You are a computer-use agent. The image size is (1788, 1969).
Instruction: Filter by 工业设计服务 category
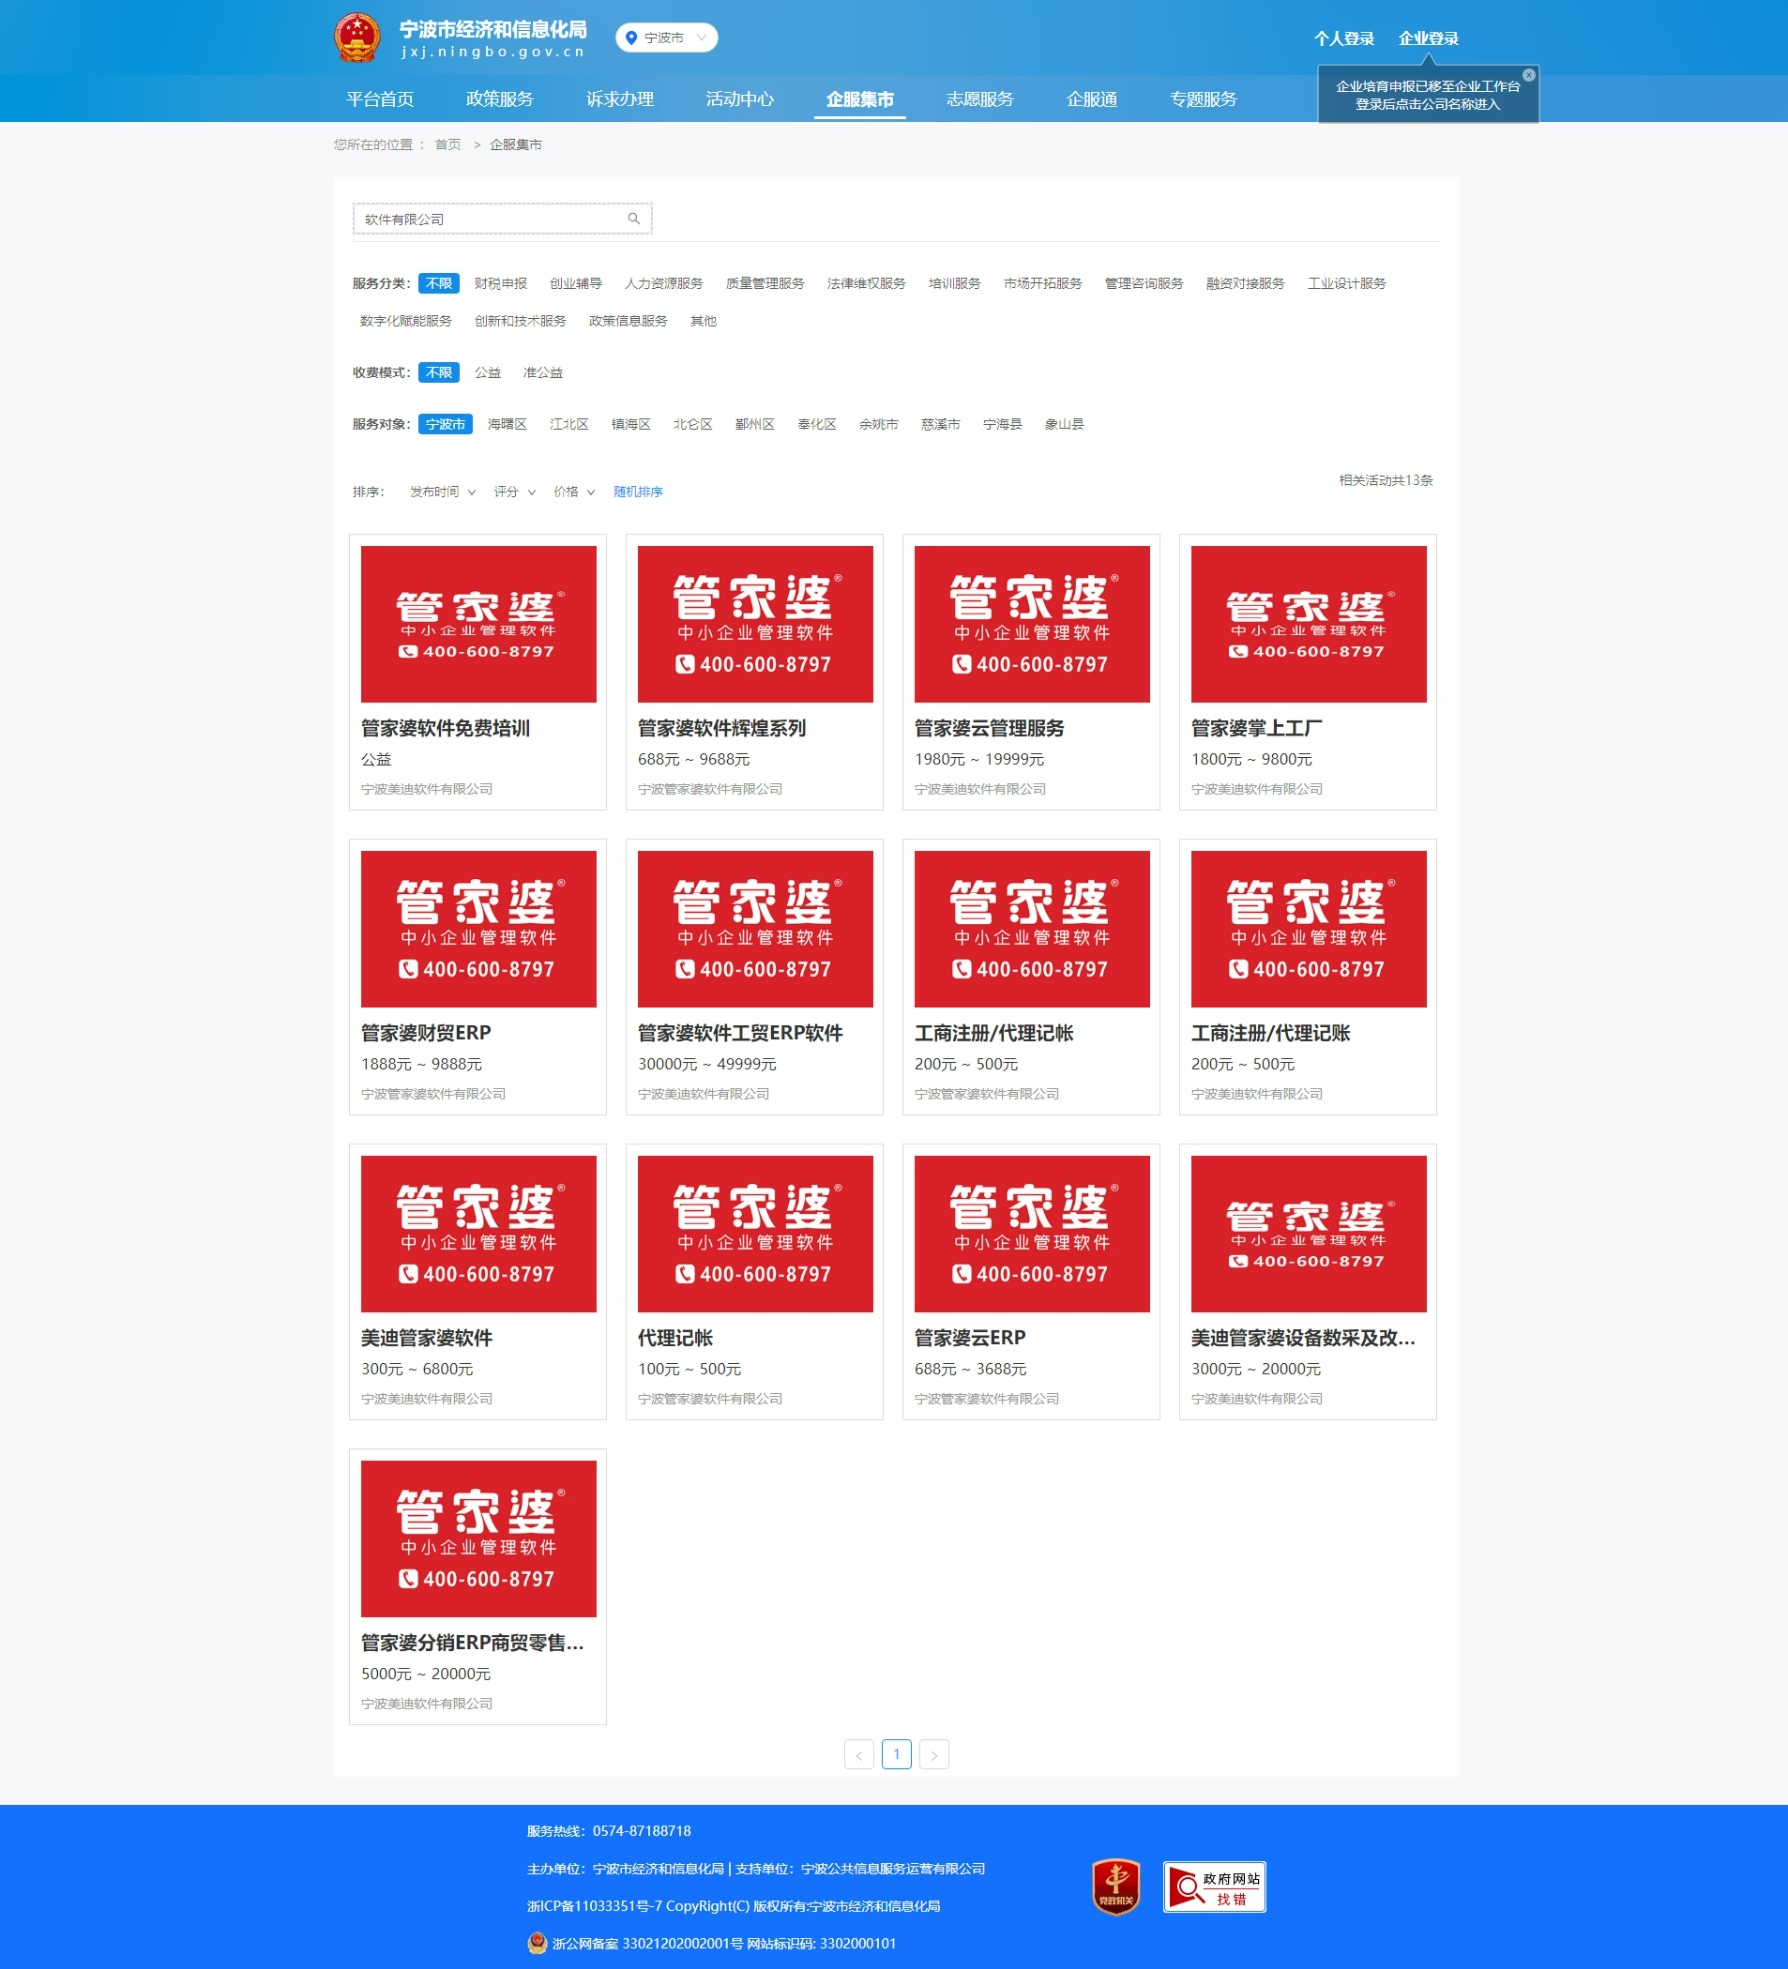pos(1347,283)
